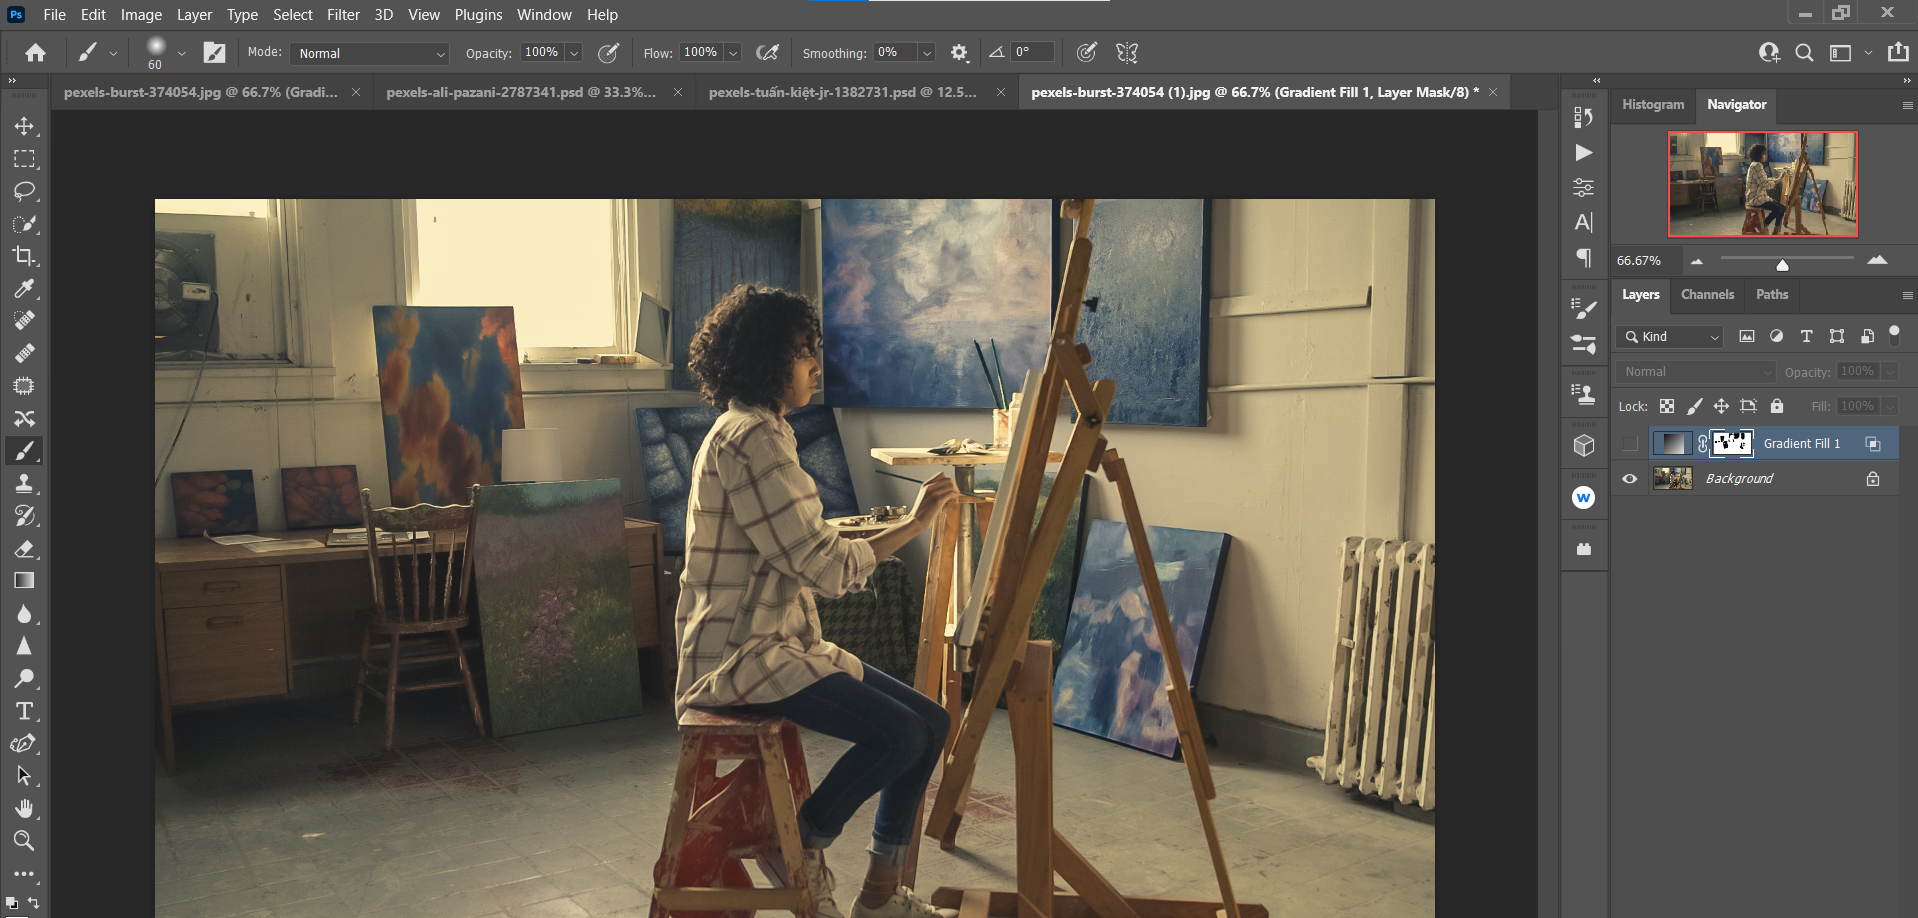Select the Crop tool

[x=25, y=256]
